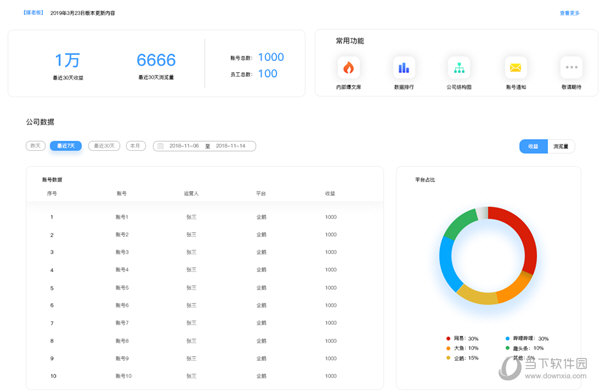Switch chart view to 收益

pos(533,146)
